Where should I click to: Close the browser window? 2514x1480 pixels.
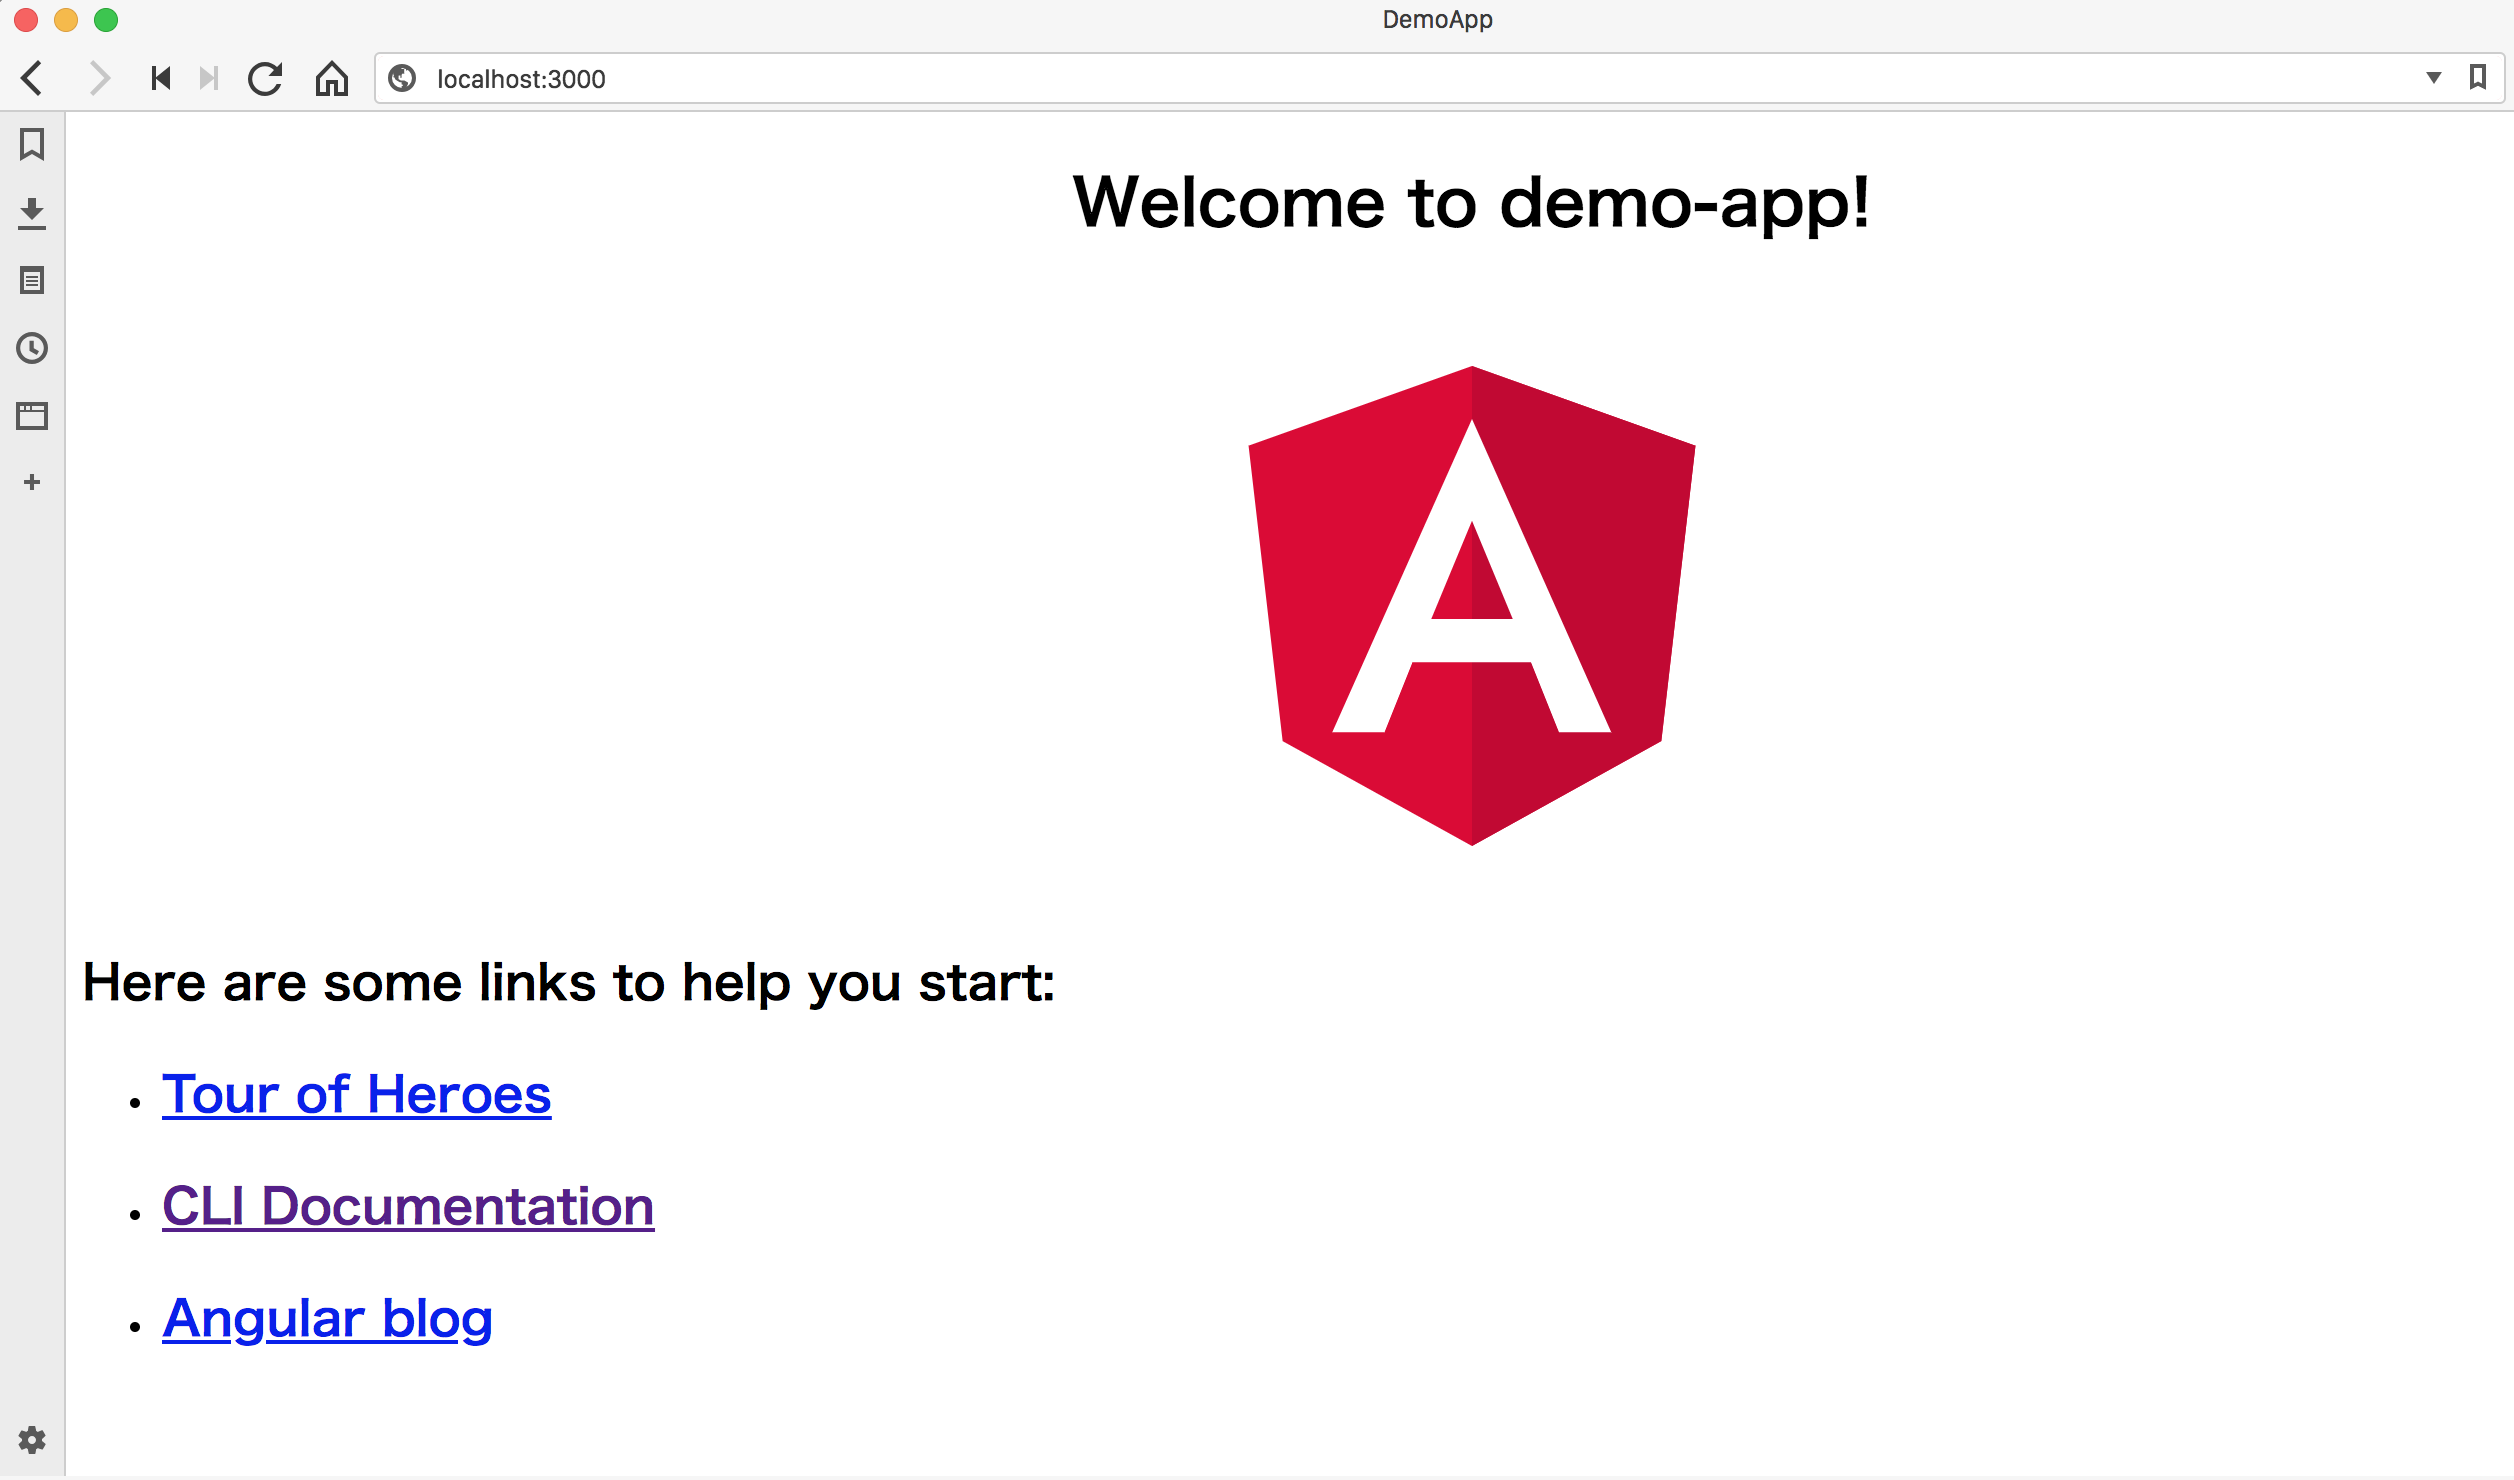coord(26,20)
